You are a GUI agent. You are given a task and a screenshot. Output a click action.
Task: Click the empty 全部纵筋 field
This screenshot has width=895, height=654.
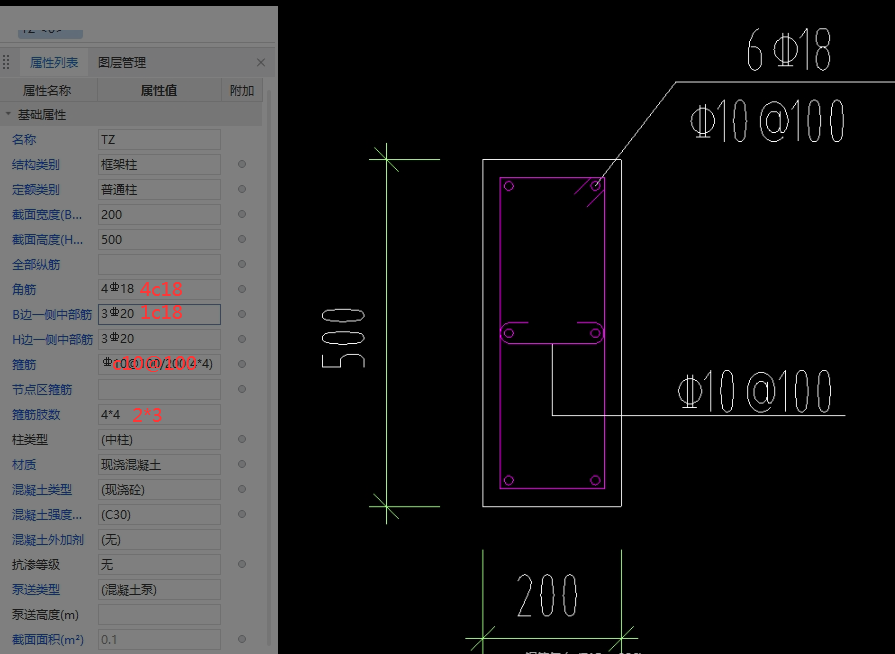tap(159, 265)
